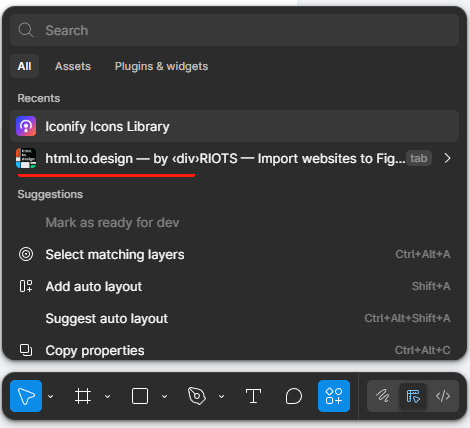
Task: Open the Plugins & widgets tab
Action: click(161, 66)
